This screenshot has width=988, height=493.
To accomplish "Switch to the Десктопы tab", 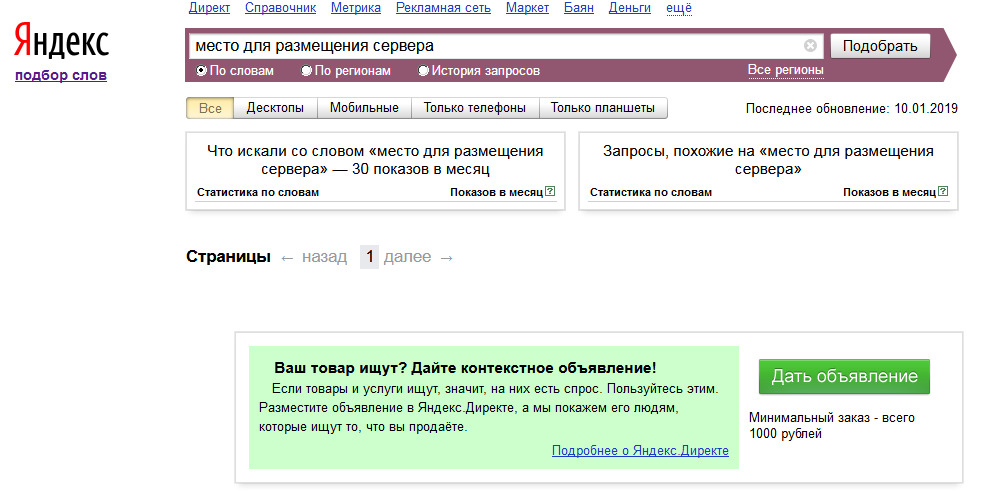I will [275, 108].
